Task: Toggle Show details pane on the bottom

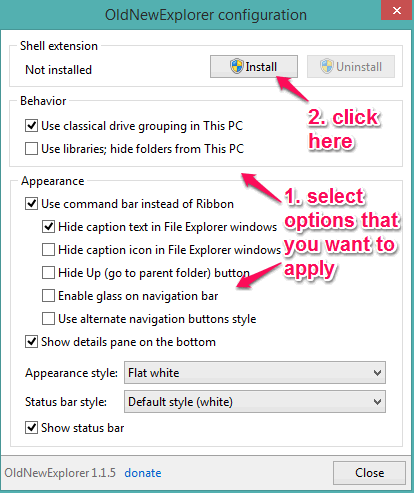Action: 31,342
